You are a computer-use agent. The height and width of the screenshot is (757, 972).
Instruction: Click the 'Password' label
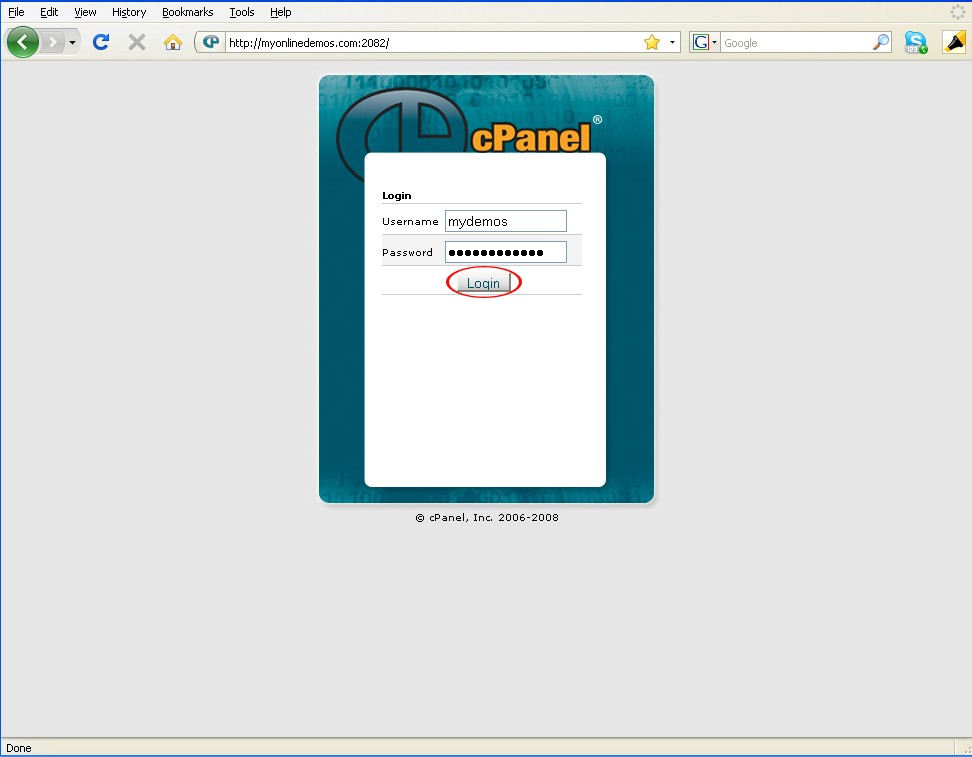pyautogui.click(x=407, y=252)
